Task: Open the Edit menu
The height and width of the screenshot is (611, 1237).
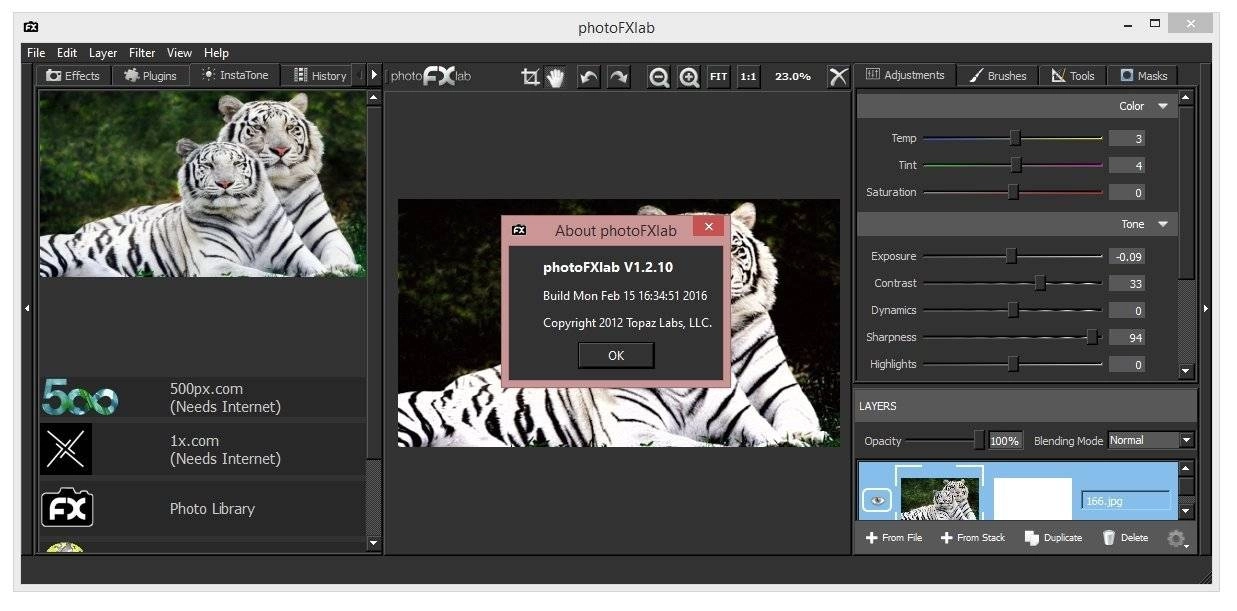Action: point(67,53)
